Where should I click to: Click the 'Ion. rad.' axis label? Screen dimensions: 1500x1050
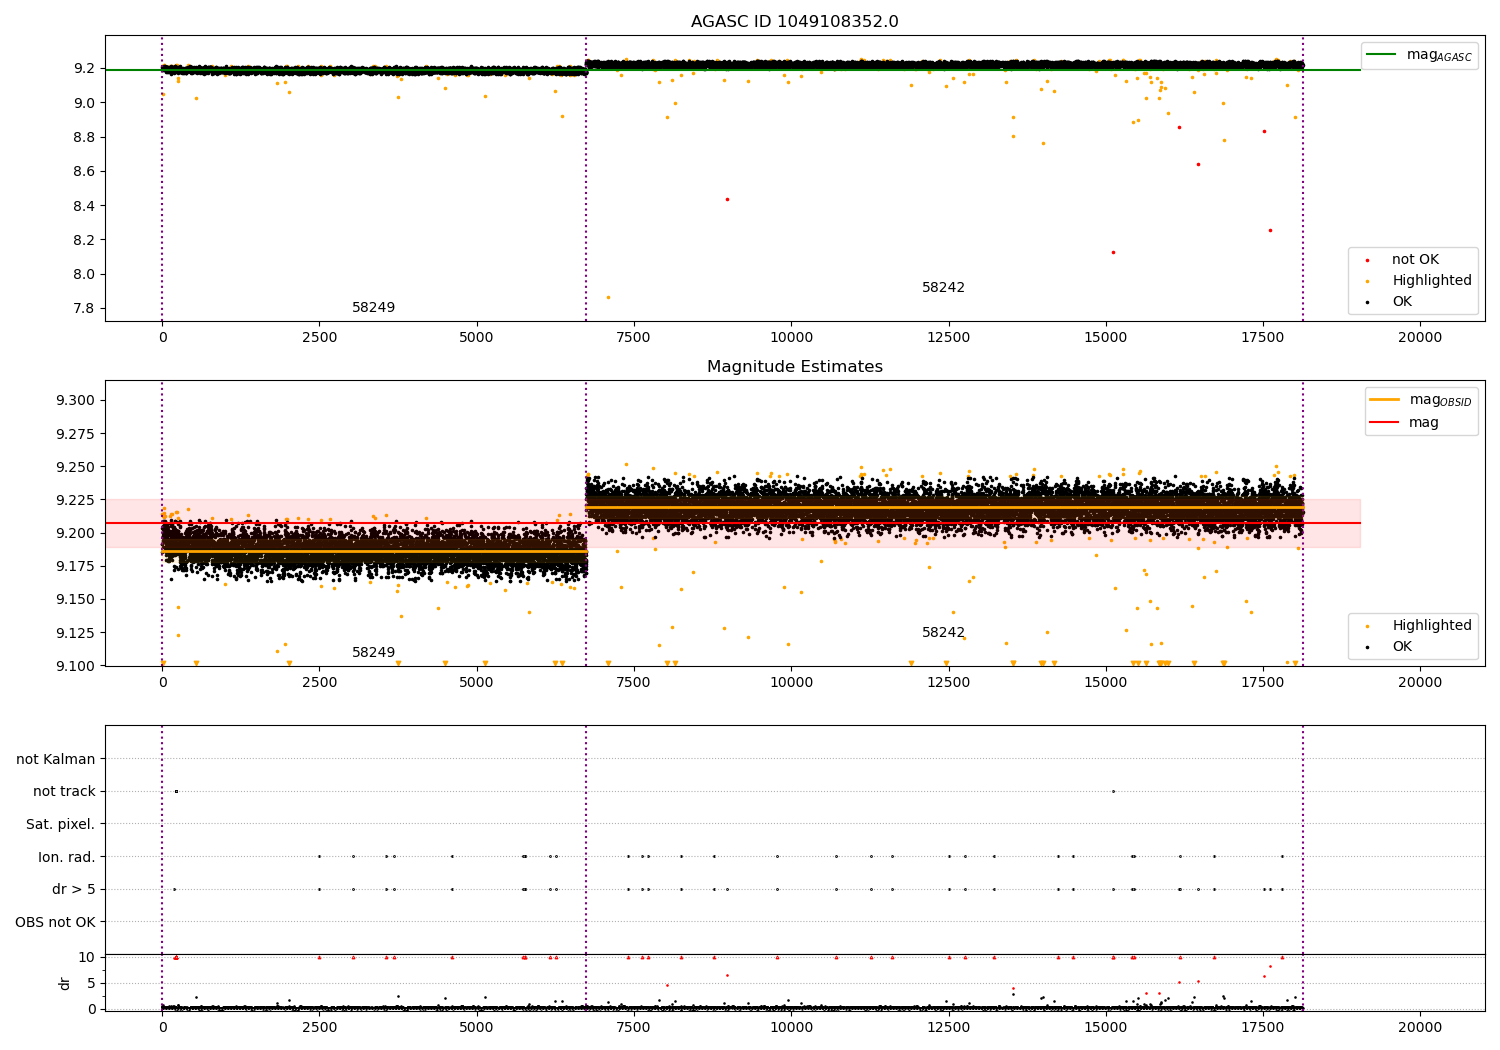67,857
